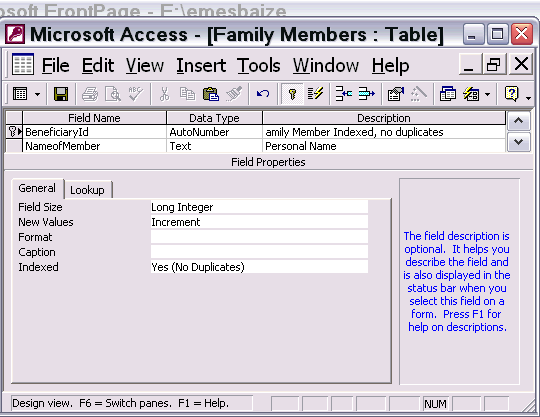
Task: Click the Text data type cell
Action: coord(214,146)
